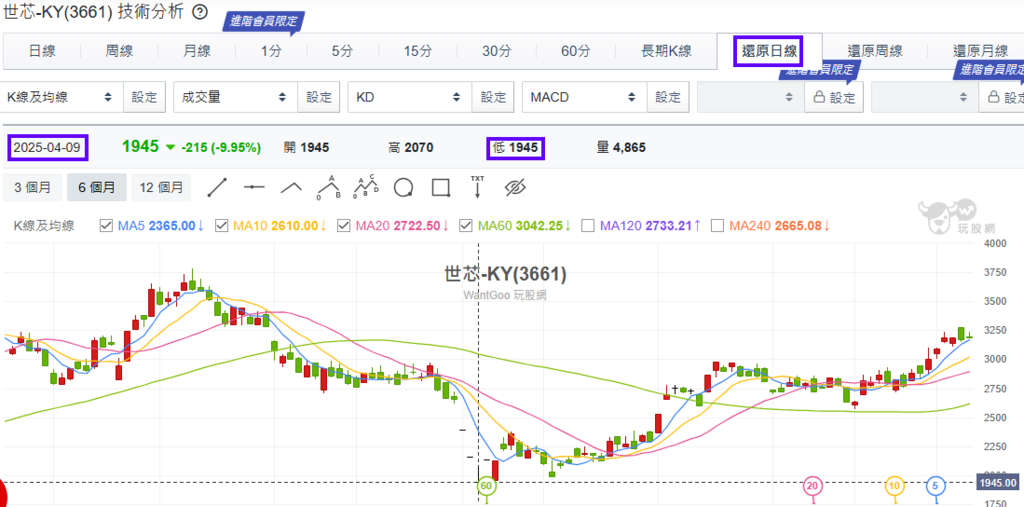Select the 6 個月 range button

pos(97,188)
